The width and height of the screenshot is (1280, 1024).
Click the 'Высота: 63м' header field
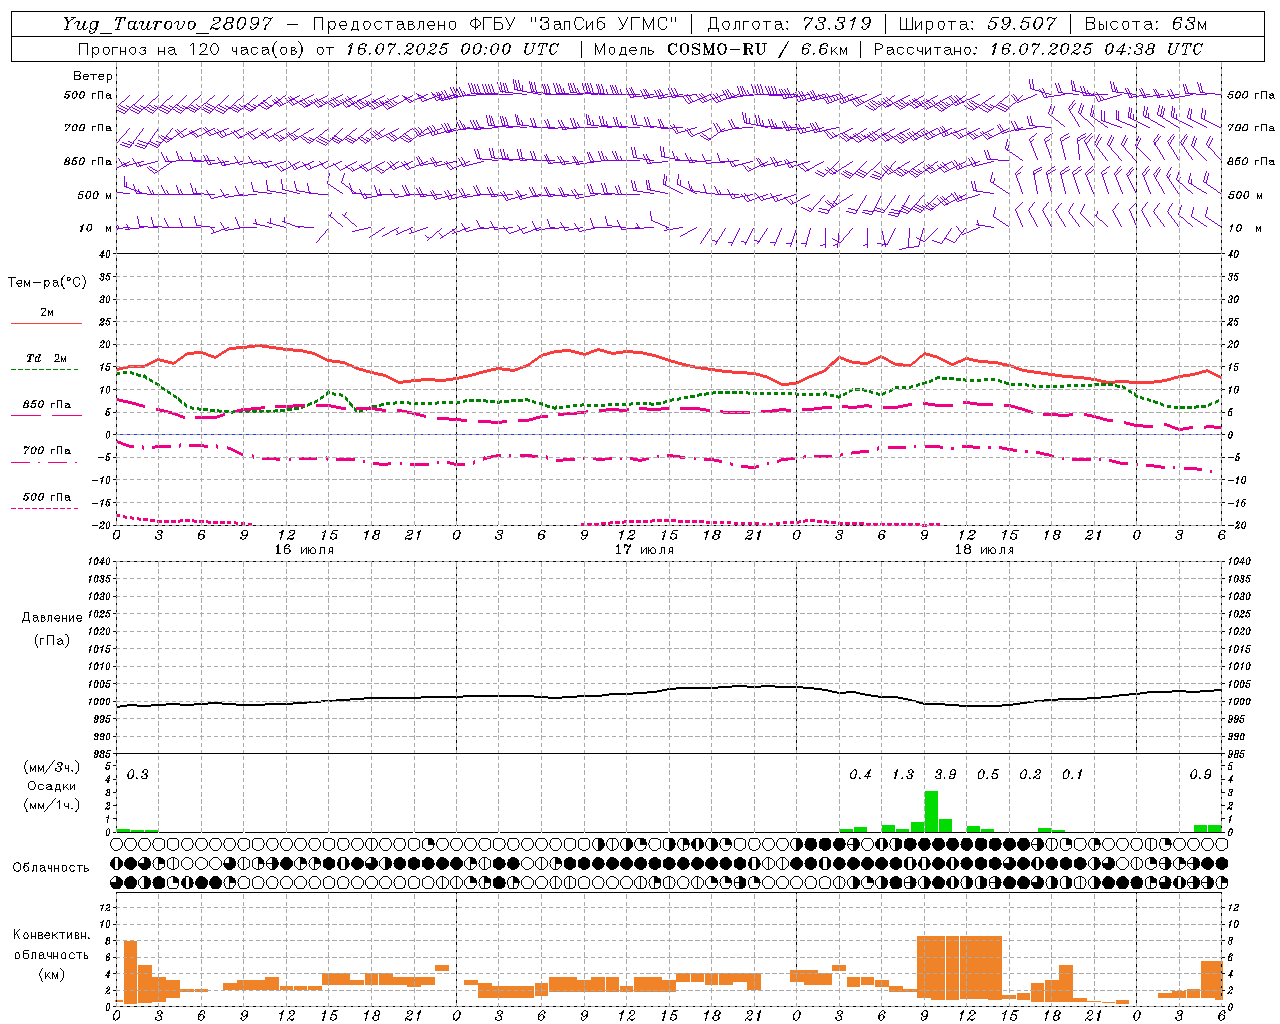pyautogui.click(x=1146, y=24)
